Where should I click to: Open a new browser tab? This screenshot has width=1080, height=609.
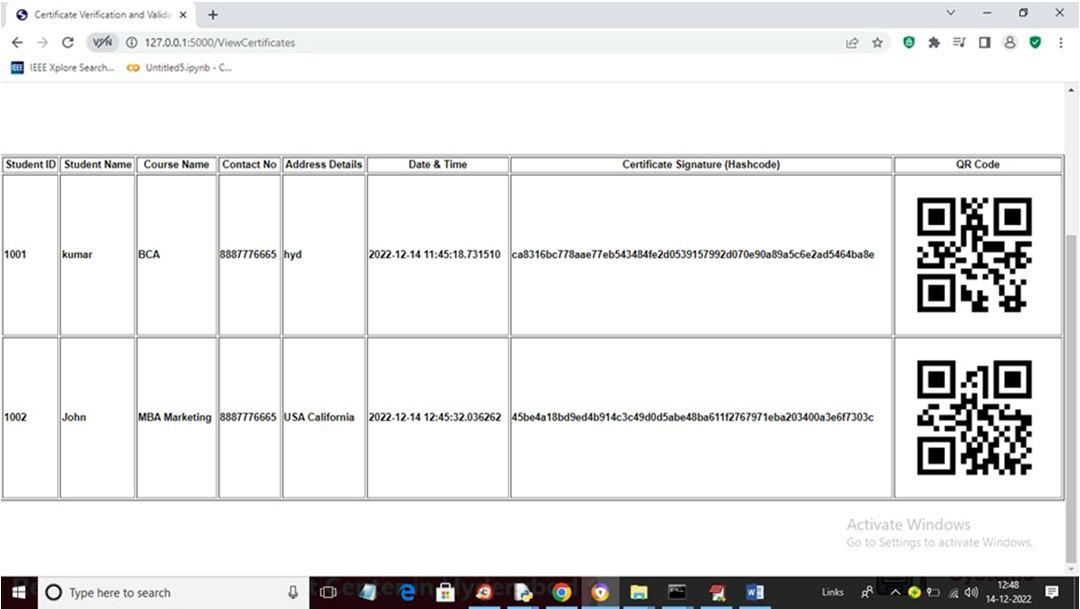point(213,14)
